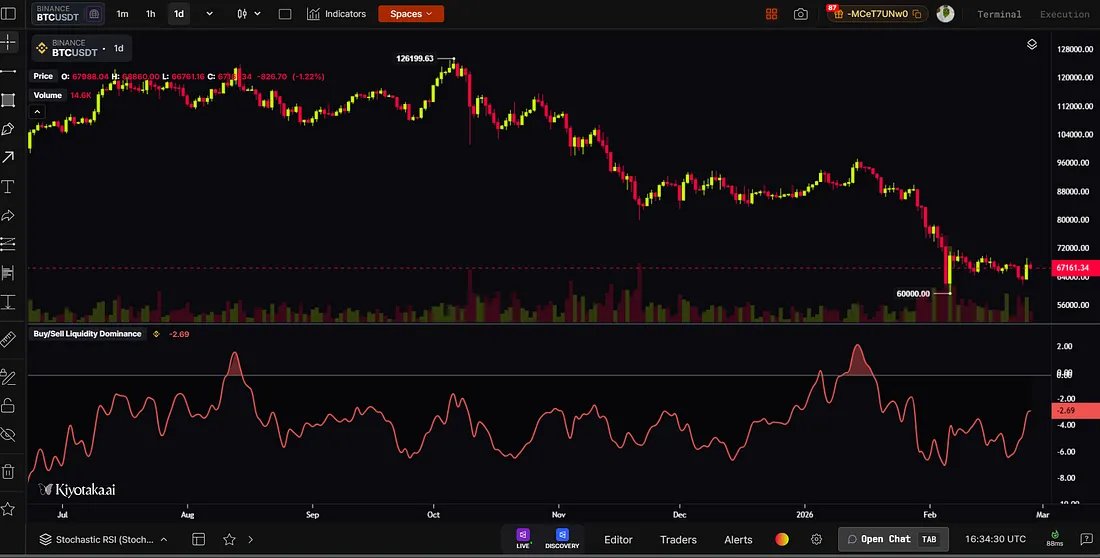Toggle the lock drawings icon
Viewport: 1100px width, 558px height.
(8, 406)
